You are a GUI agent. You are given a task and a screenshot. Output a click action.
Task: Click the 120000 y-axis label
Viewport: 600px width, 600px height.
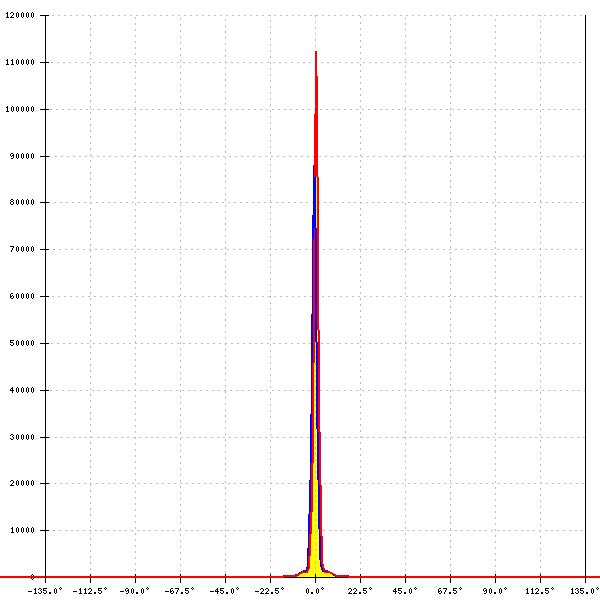pos(20,15)
